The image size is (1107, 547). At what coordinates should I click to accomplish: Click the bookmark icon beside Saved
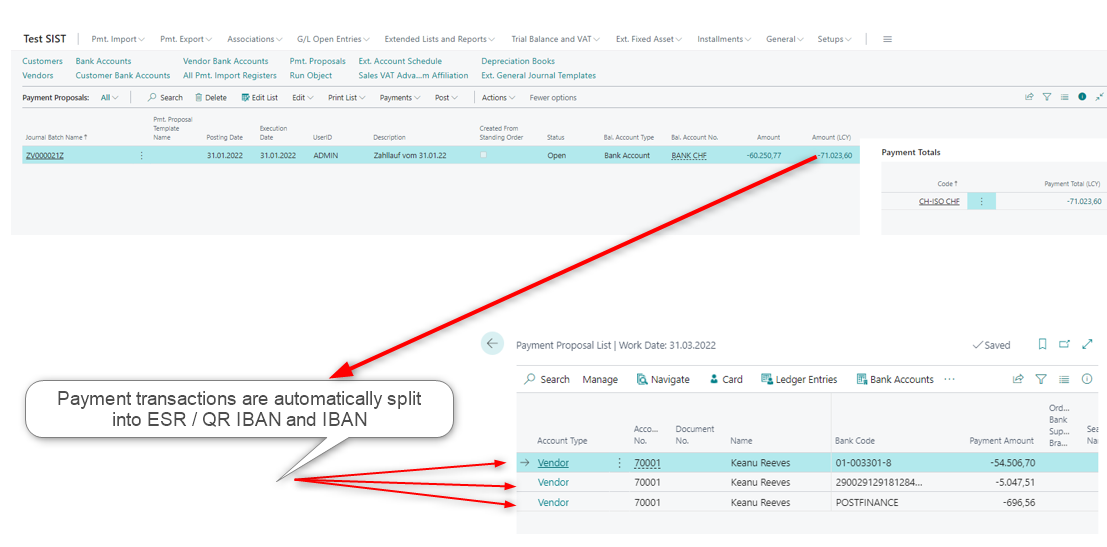click(x=1042, y=344)
